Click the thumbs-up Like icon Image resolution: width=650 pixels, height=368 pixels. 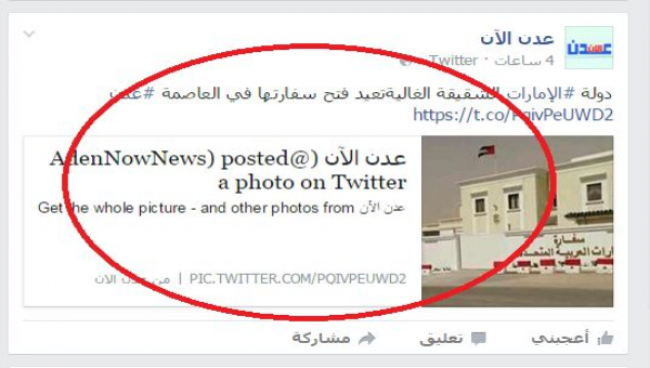[x=605, y=338]
